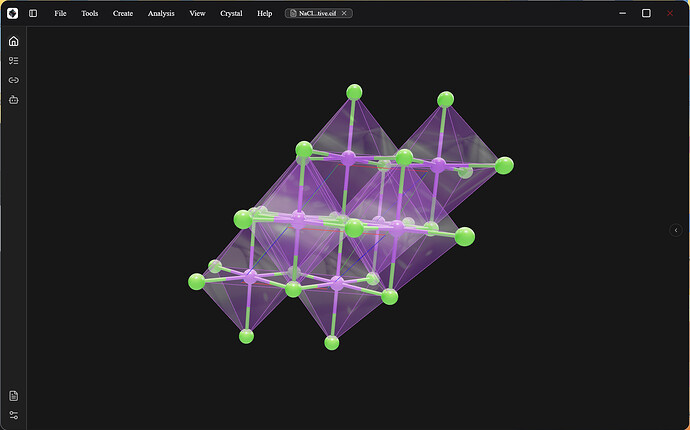Image resolution: width=690 pixels, height=430 pixels.
Task: Open the File menu
Action: pyautogui.click(x=60, y=13)
